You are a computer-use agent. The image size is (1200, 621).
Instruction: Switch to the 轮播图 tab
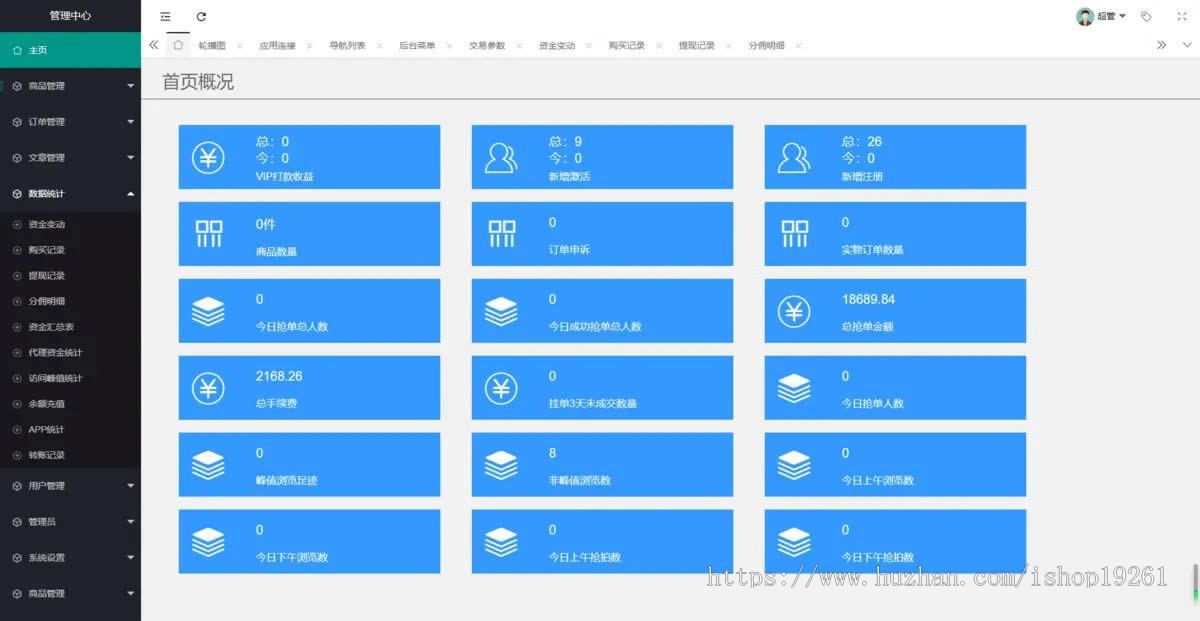tap(212, 45)
